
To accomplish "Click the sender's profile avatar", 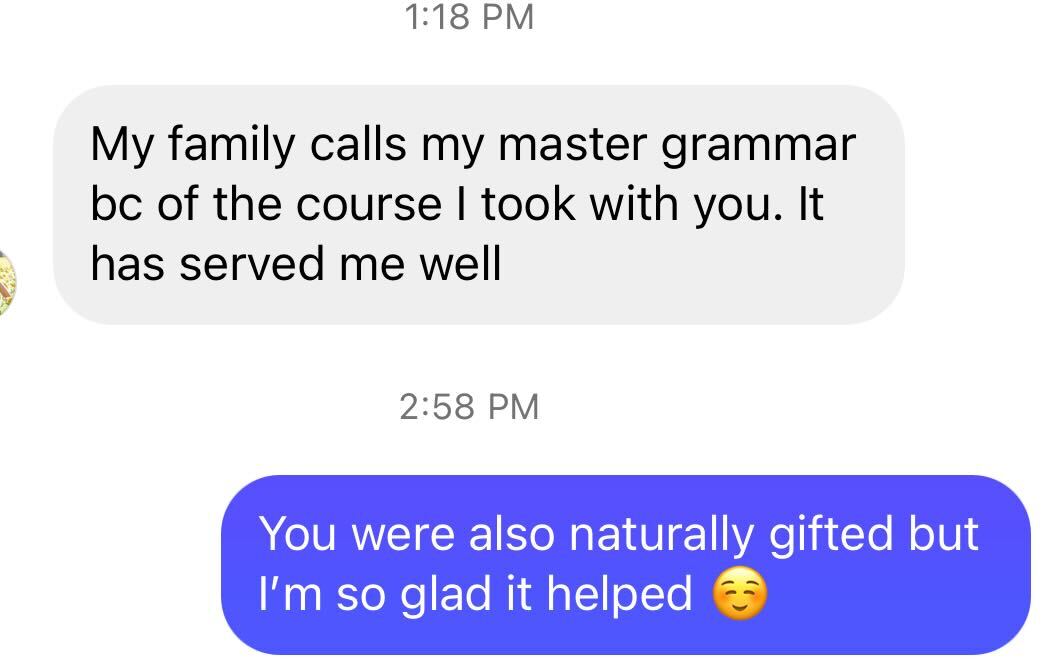I will click(8, 281).
